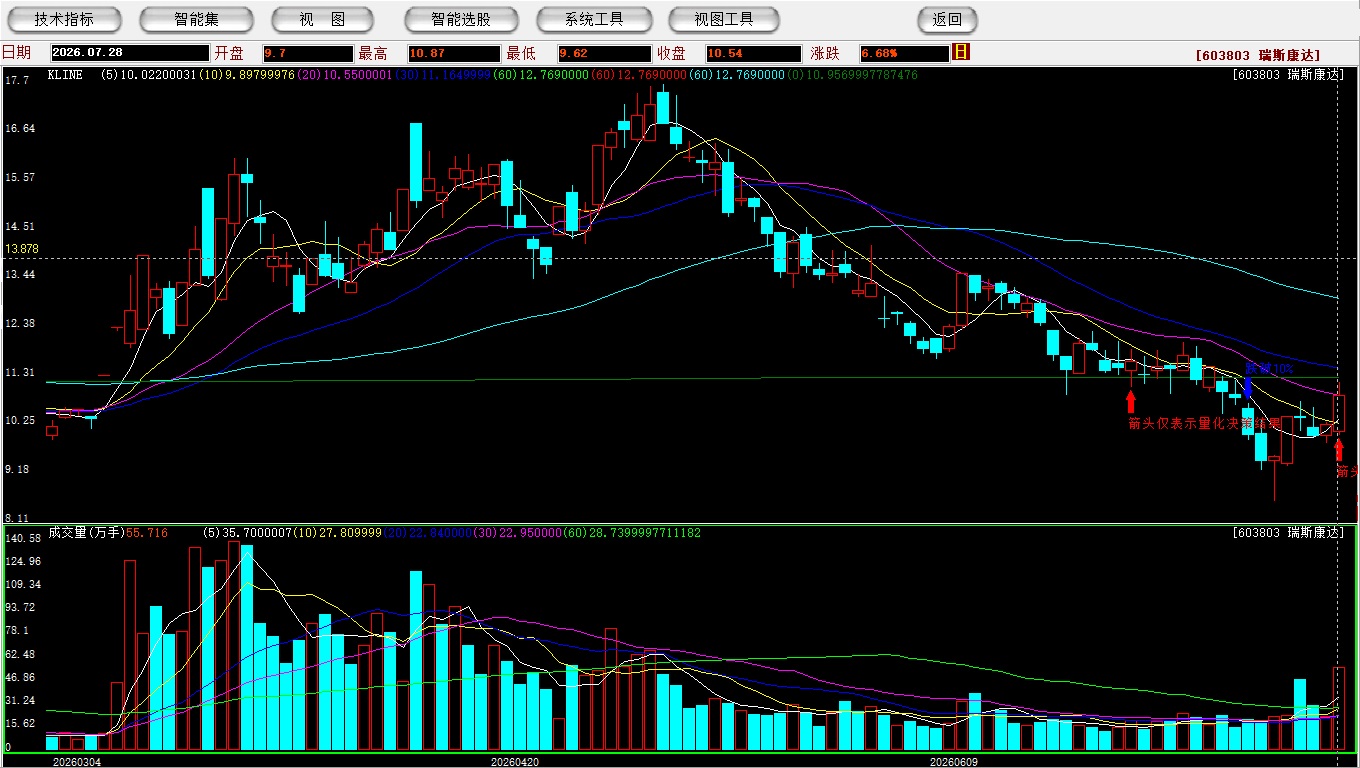Click the 20260304 date axis label
This screenshot has width=1360, height=768.
(77, 762)
